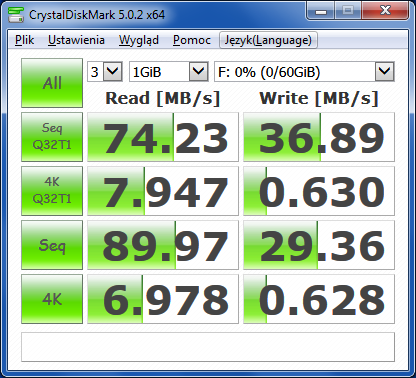Minimize the CrystalDiskMark window
This screenshot has width=416, height=378.
321,11
